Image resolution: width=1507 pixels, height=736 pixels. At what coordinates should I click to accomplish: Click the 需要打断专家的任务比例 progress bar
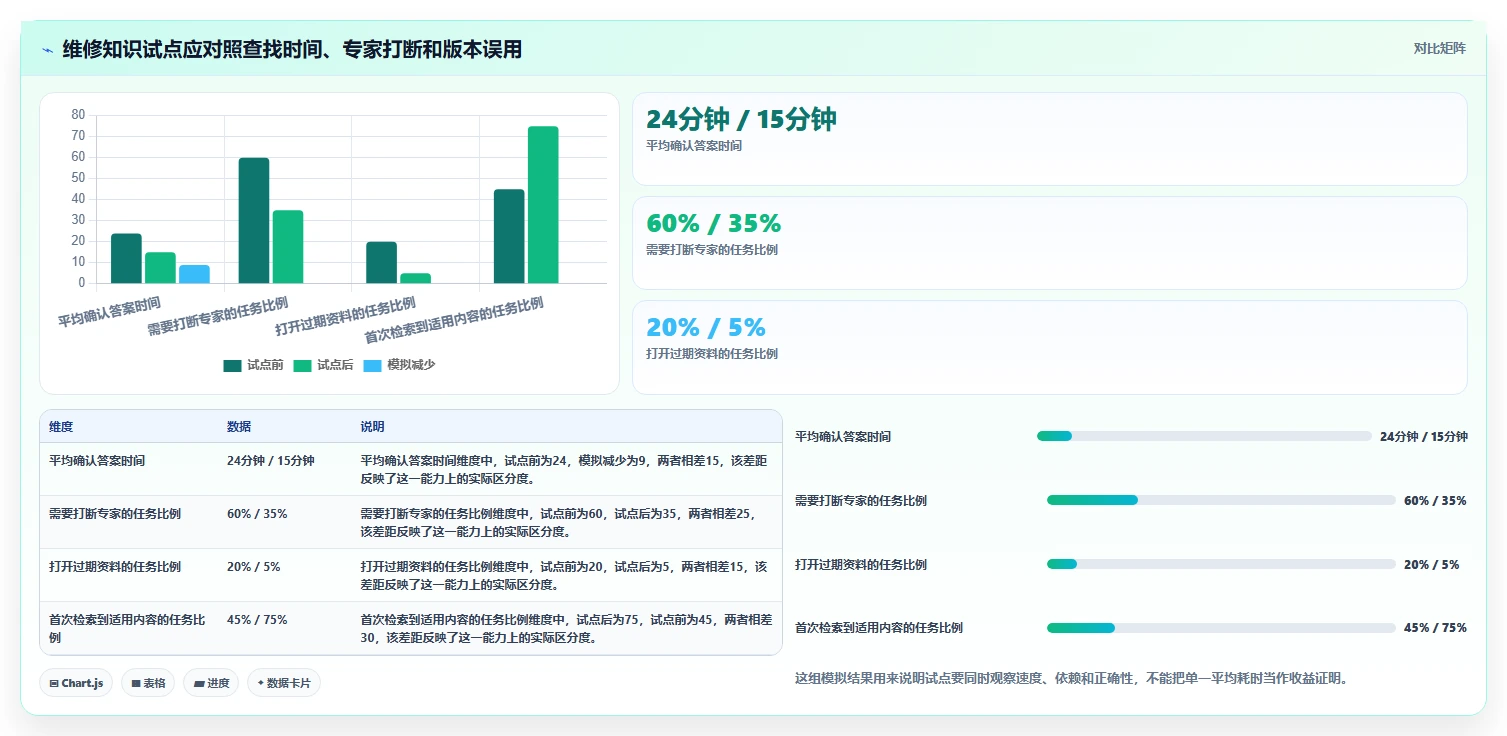(1221, 500)
